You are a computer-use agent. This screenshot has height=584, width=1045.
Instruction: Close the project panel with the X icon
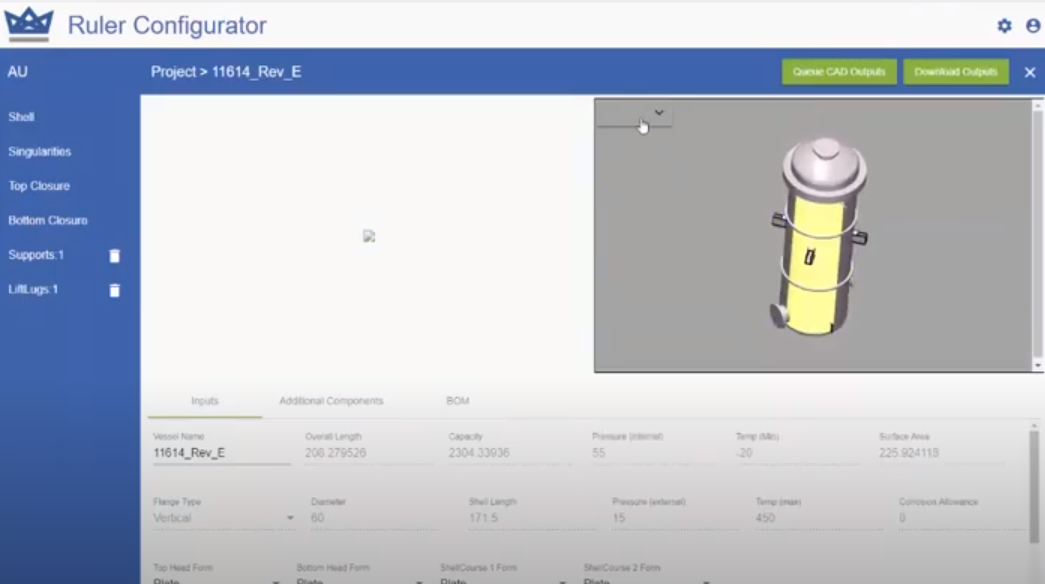[x=1029, y=72]
